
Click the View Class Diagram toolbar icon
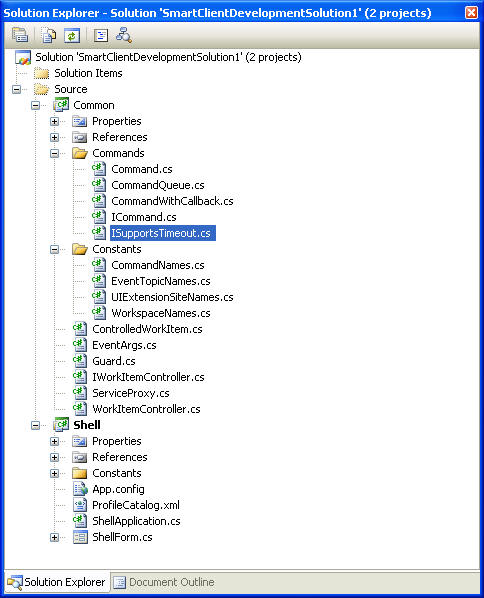(124, 35)
